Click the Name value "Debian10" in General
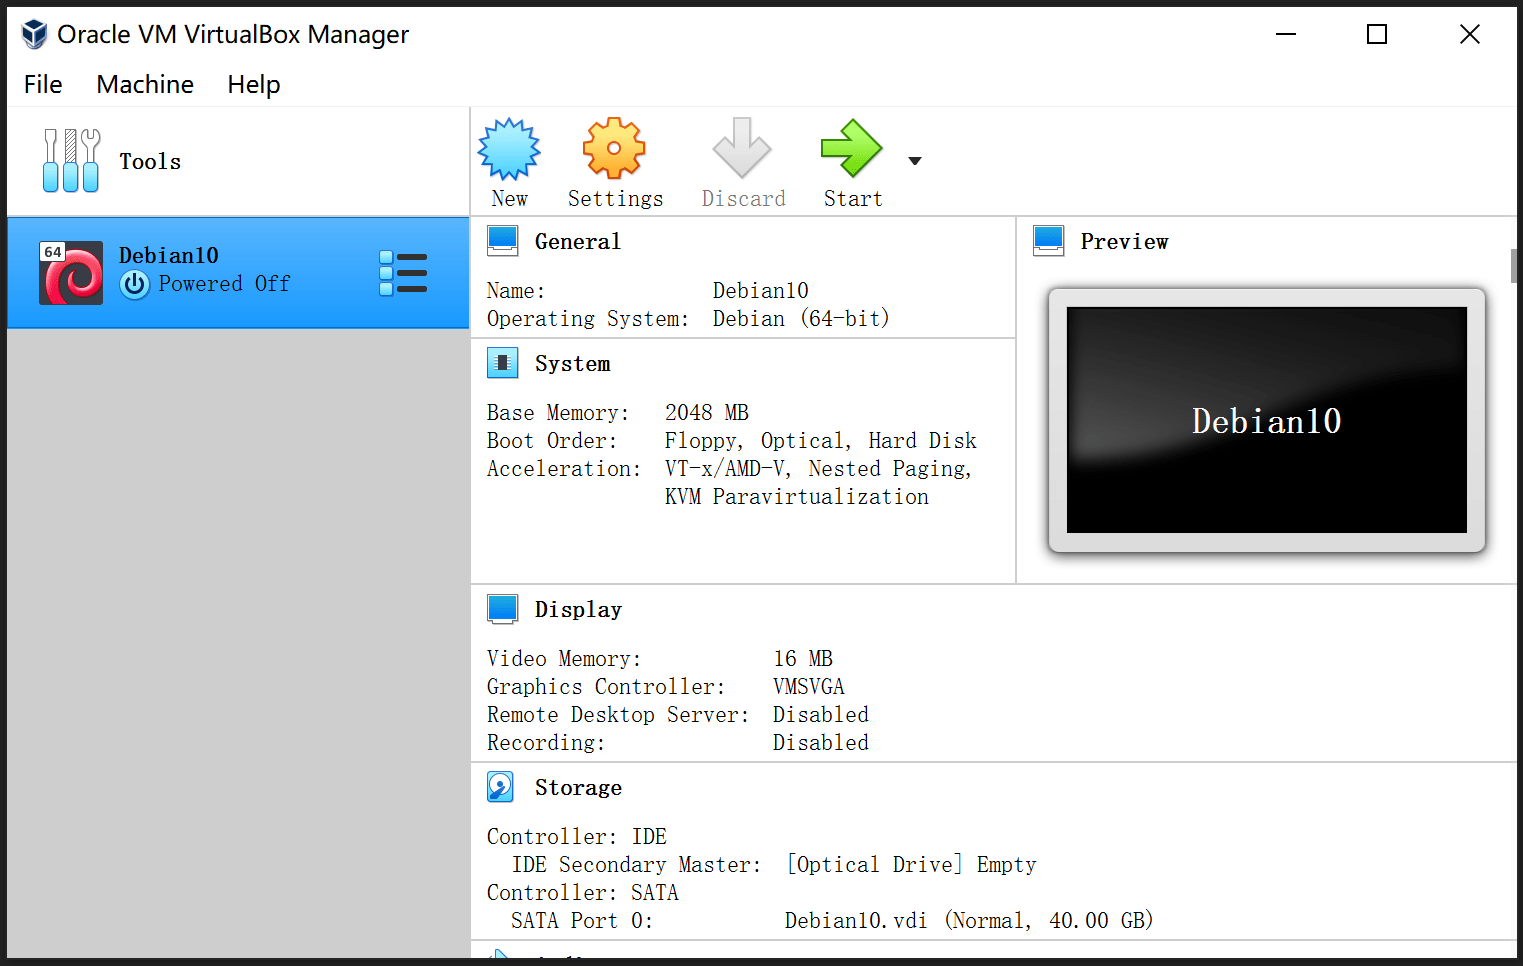 click(761, 291)
